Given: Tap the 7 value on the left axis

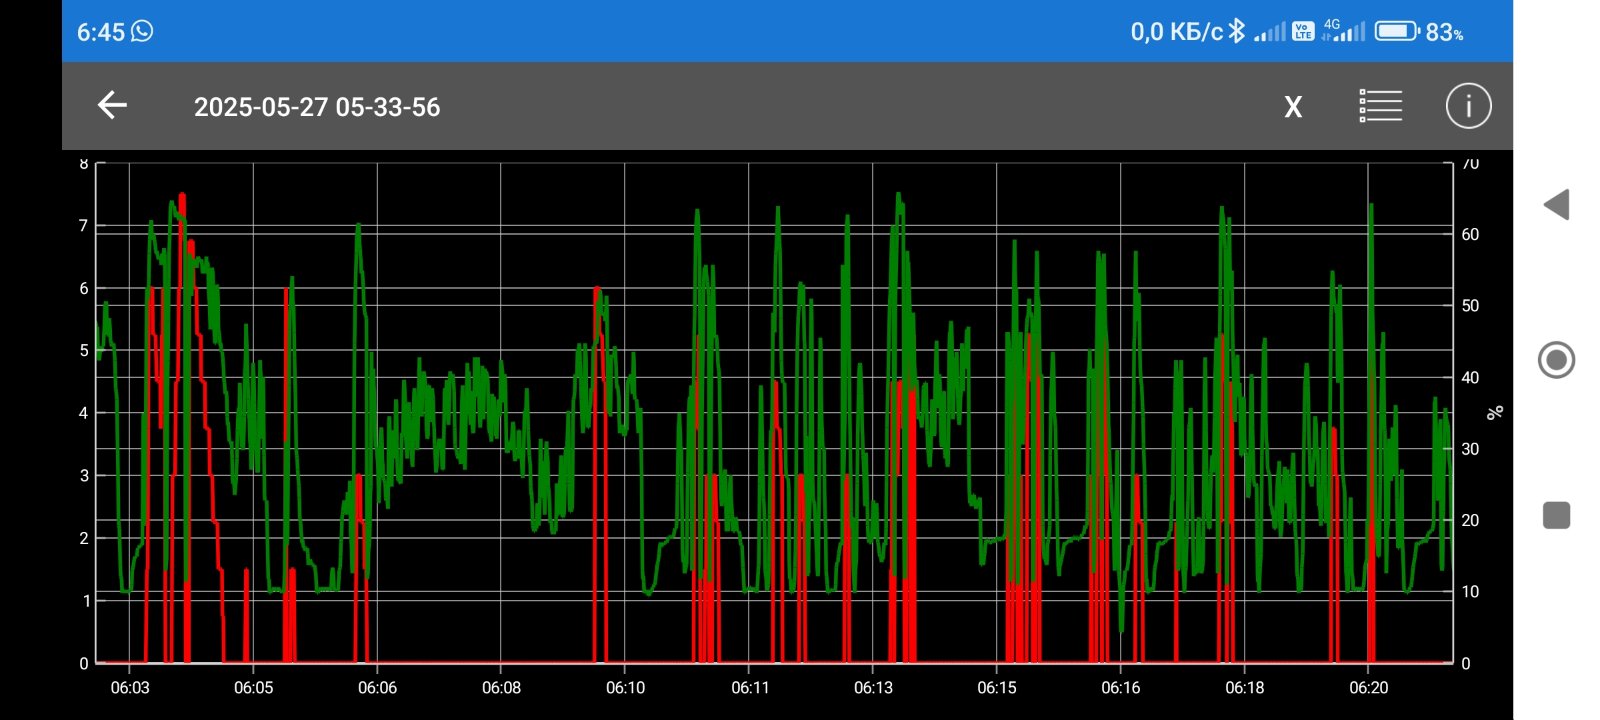Looking at the screenshot, I should click(84, 226).
